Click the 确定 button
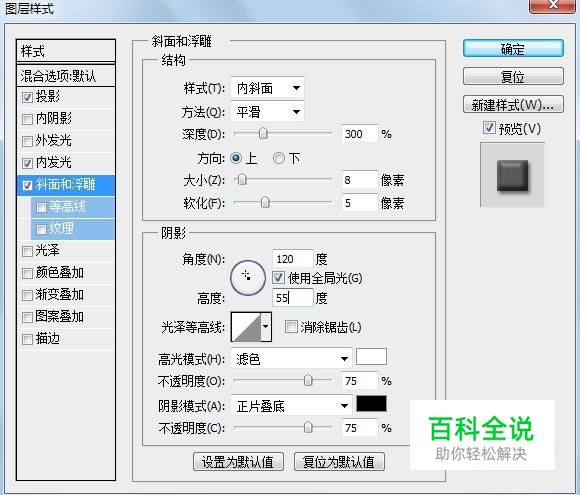Screen dimensions: 580x495 click(x=513, y=48)
